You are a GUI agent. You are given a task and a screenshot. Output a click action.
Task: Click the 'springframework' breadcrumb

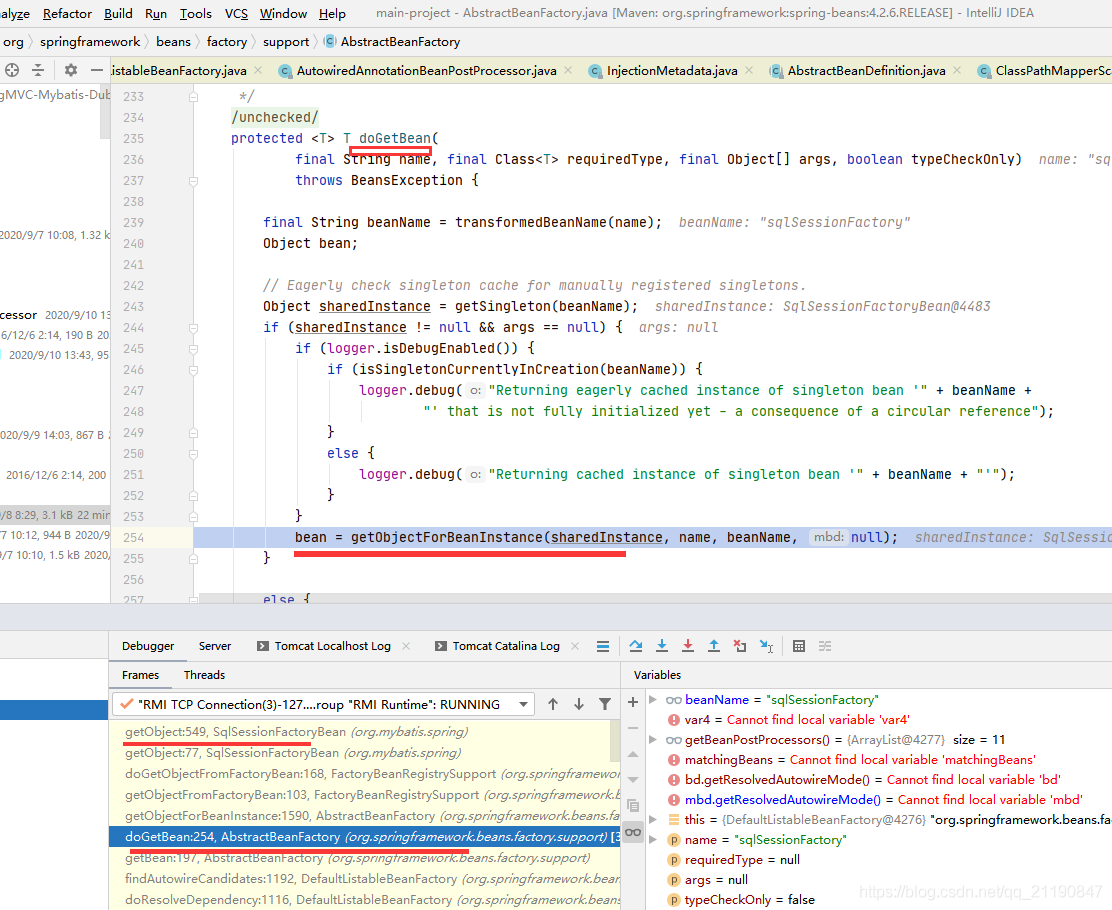pos(90,42)
